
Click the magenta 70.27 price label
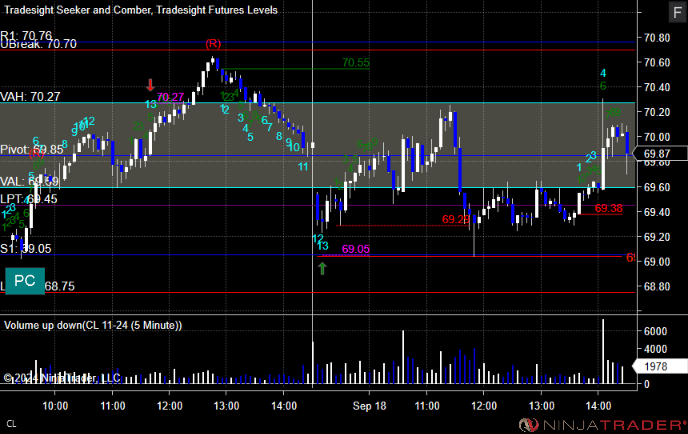click(170, 97)
